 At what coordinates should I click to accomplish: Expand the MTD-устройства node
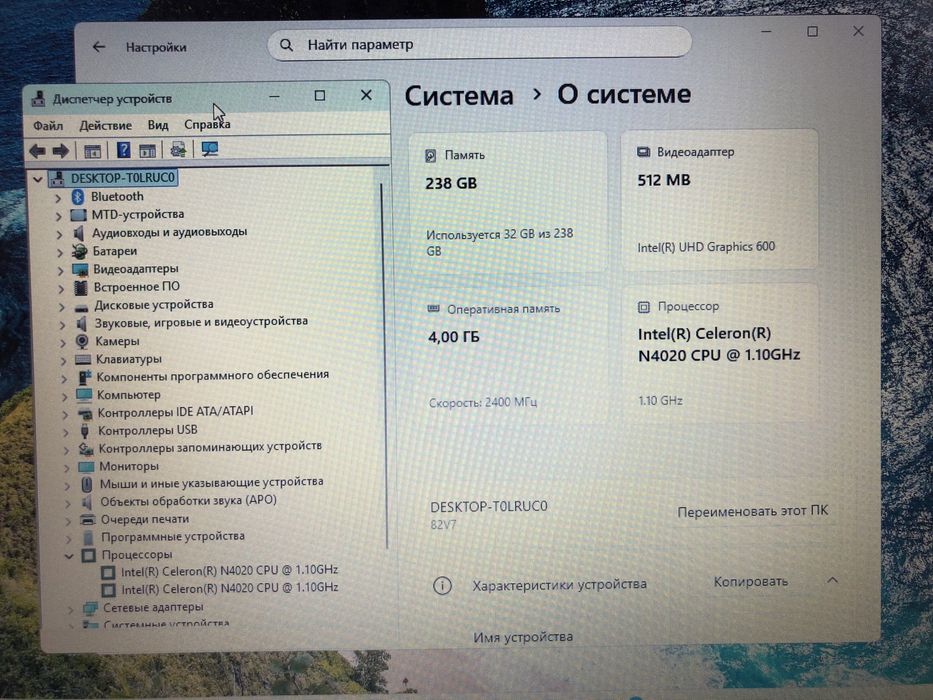tap(58, 215)
